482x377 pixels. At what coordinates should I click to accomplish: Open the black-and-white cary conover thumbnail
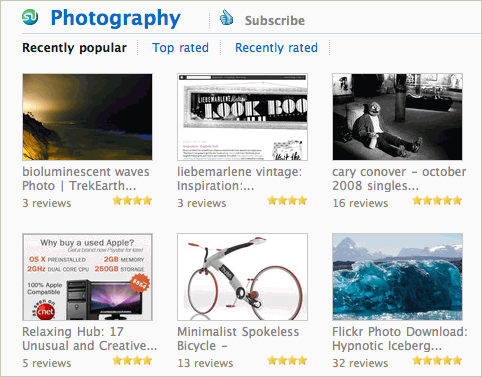pos(397,117)
